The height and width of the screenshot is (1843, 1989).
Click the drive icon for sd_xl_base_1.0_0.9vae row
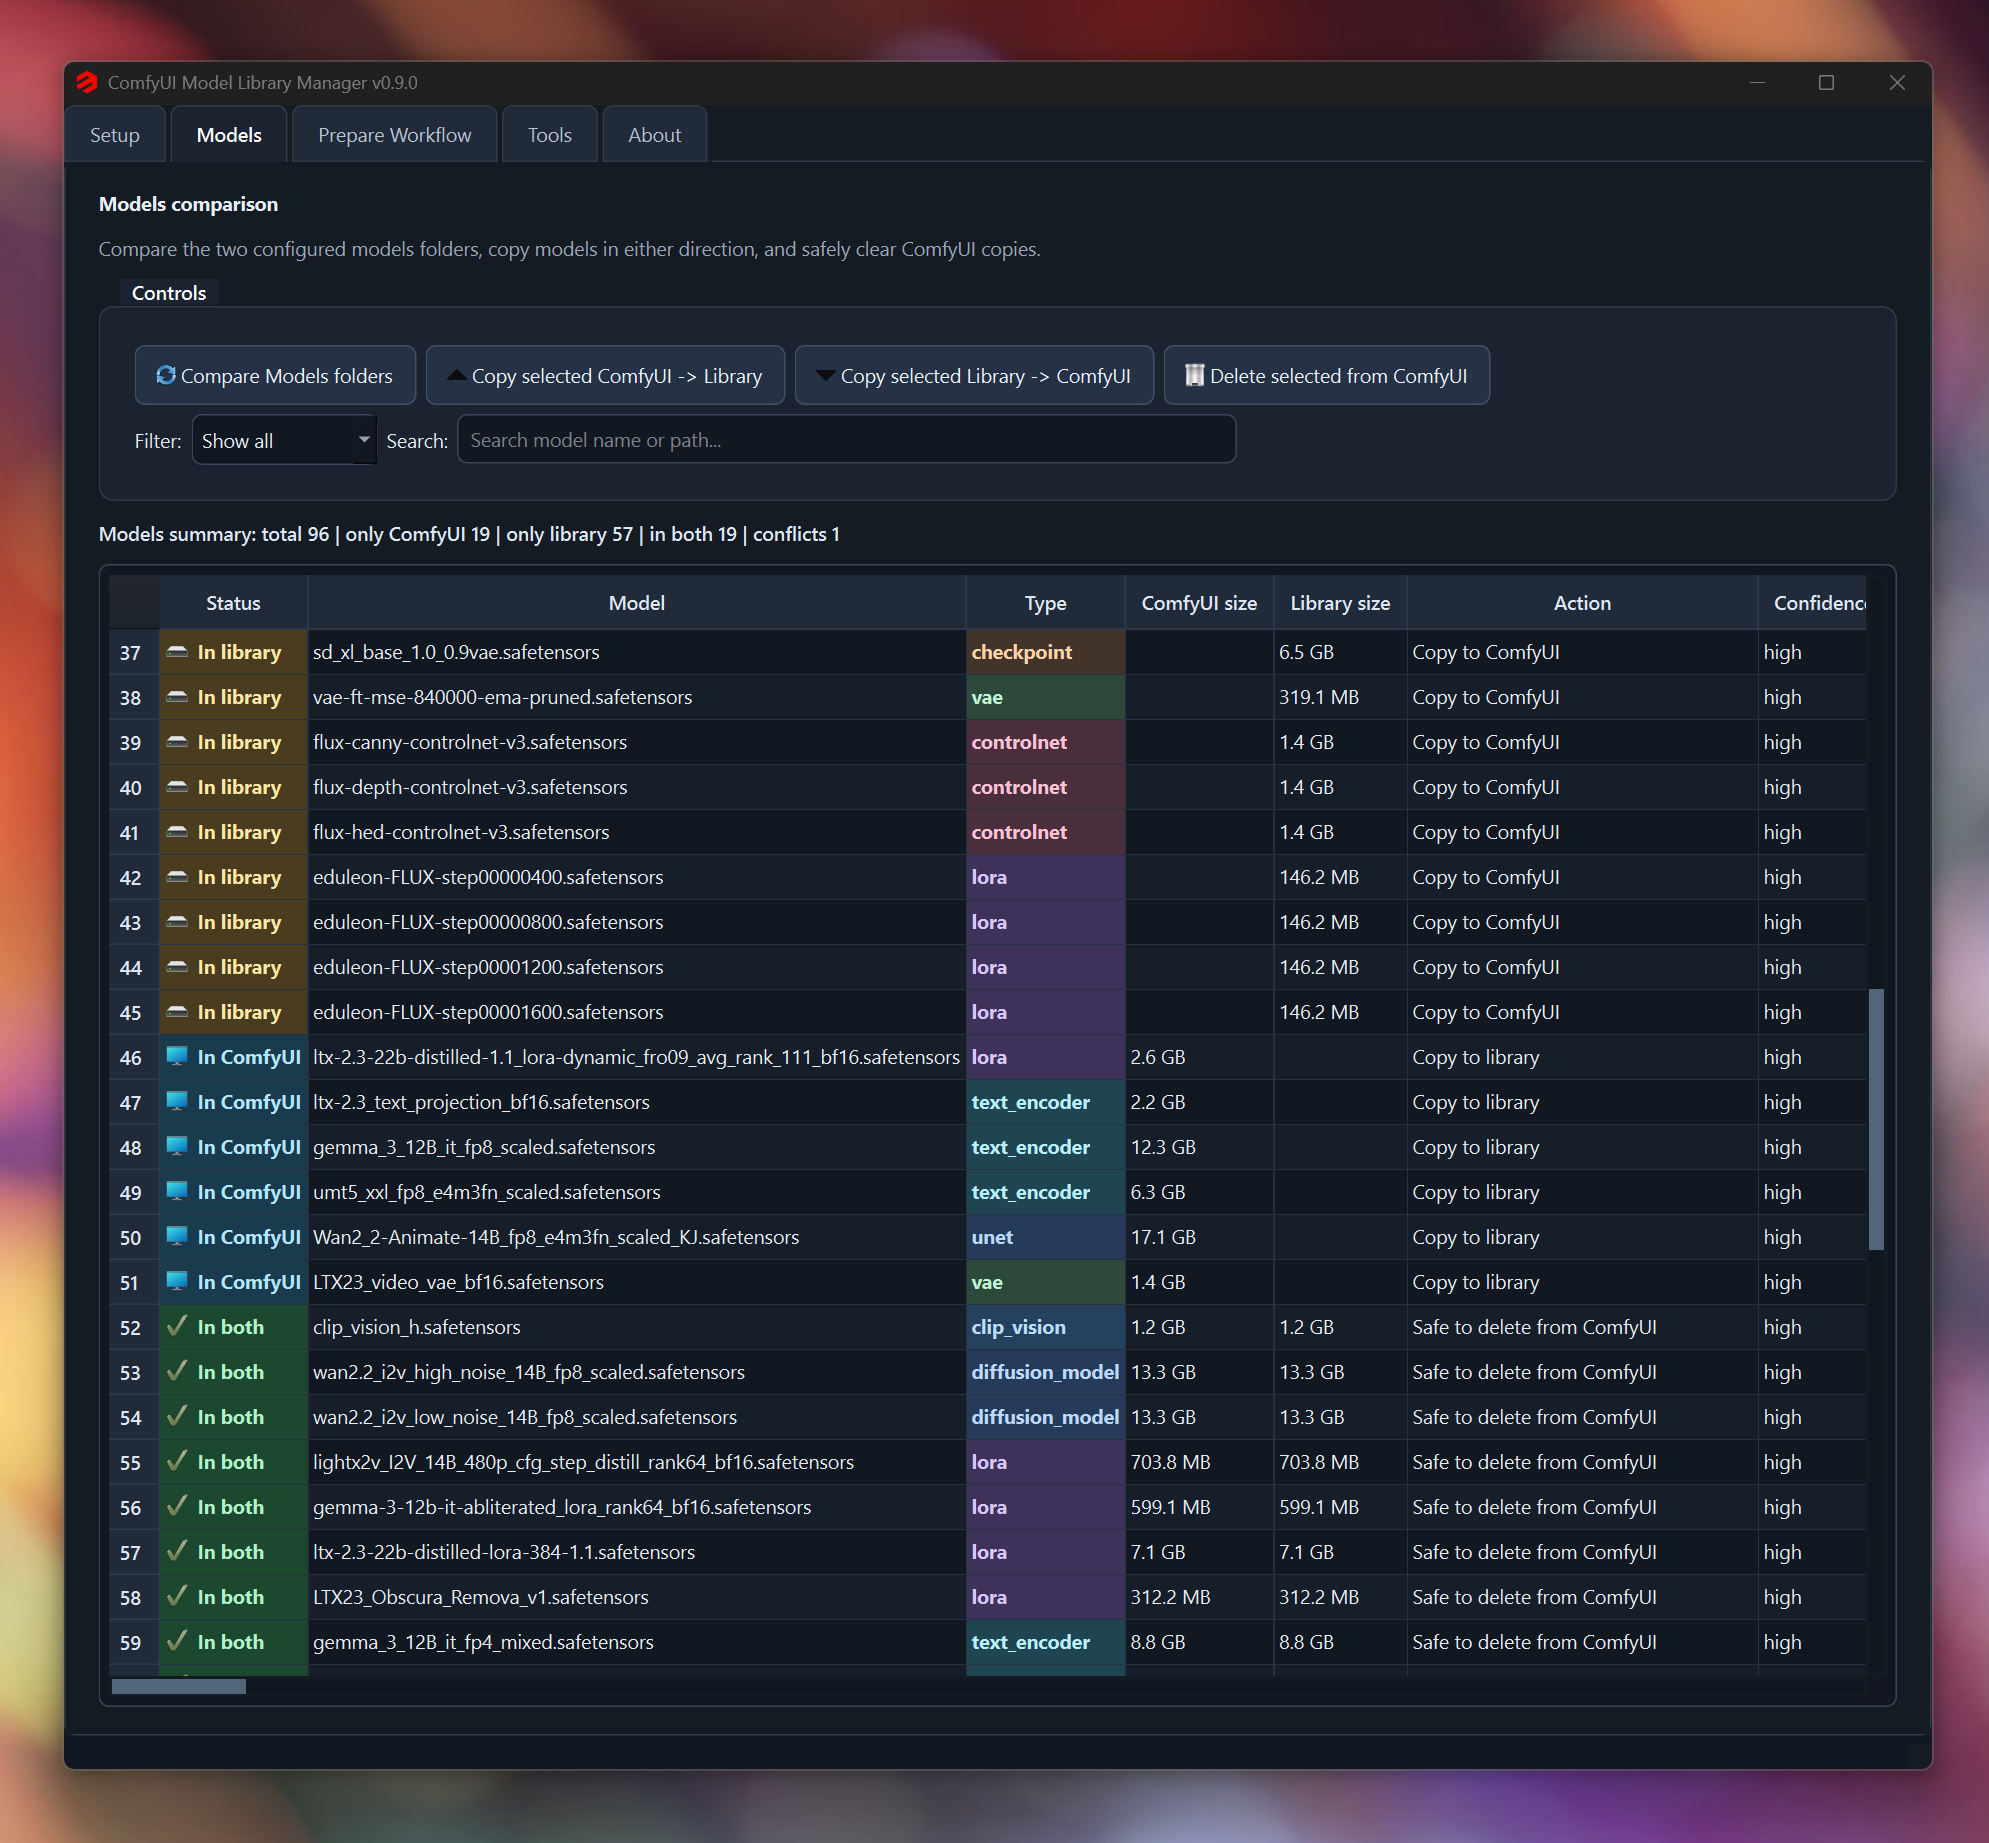[x=177, y=652]
